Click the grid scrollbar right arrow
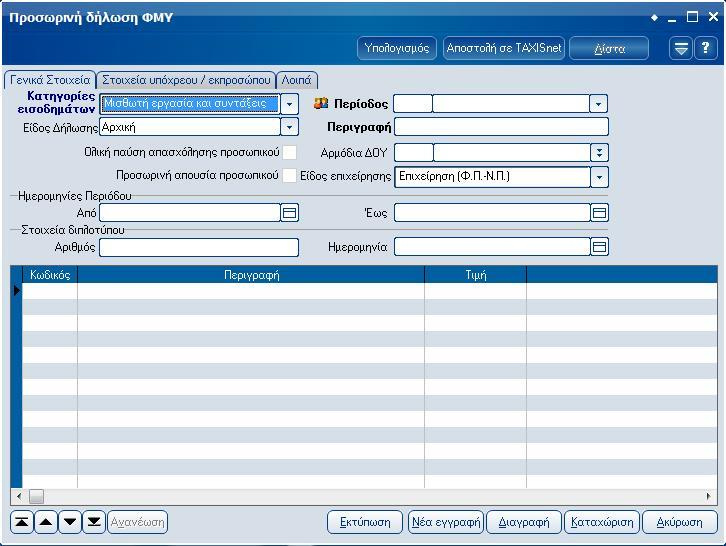726x546 pixels. [x=709, y=496]
